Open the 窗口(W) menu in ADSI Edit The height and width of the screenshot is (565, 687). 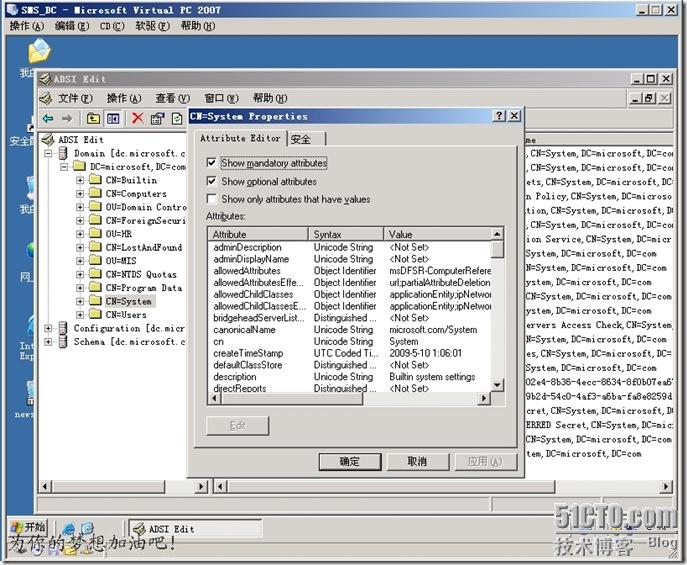pos(221,98)
